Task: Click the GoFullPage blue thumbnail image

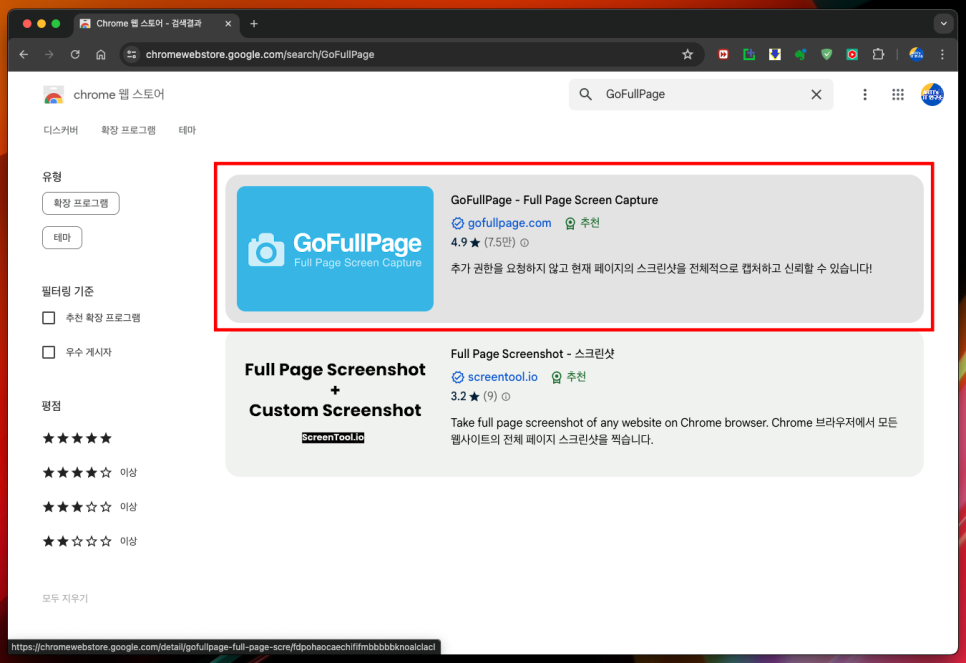Action: pos(335,249)
